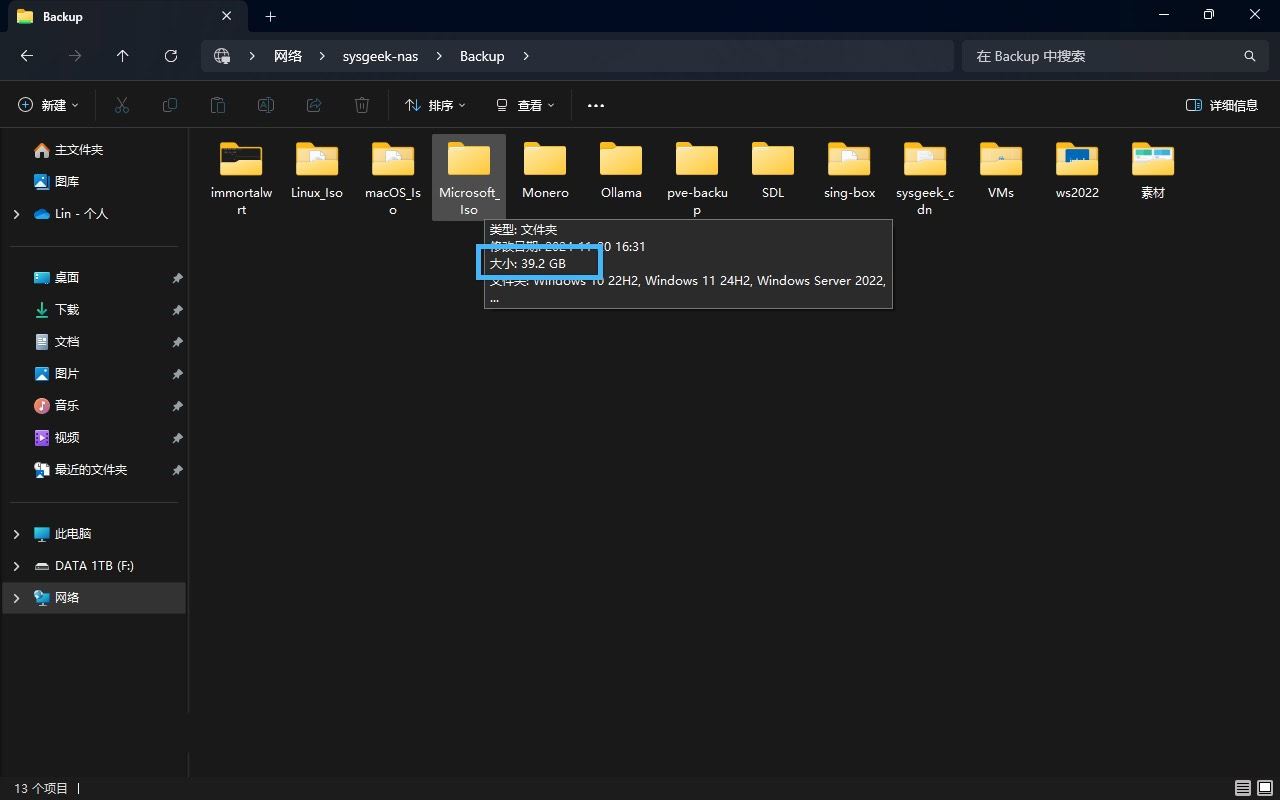
Task: Switch to details list view in status bar
Action: point(1242,788)
